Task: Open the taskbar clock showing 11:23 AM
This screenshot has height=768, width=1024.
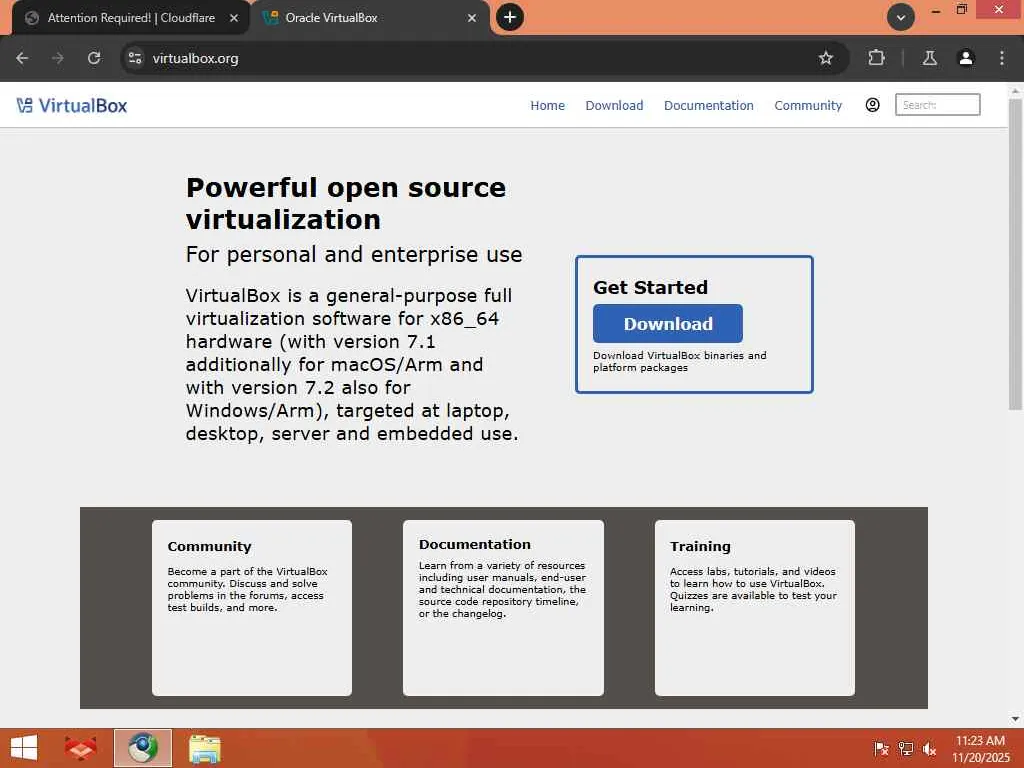Action: [x=980, y=749]
